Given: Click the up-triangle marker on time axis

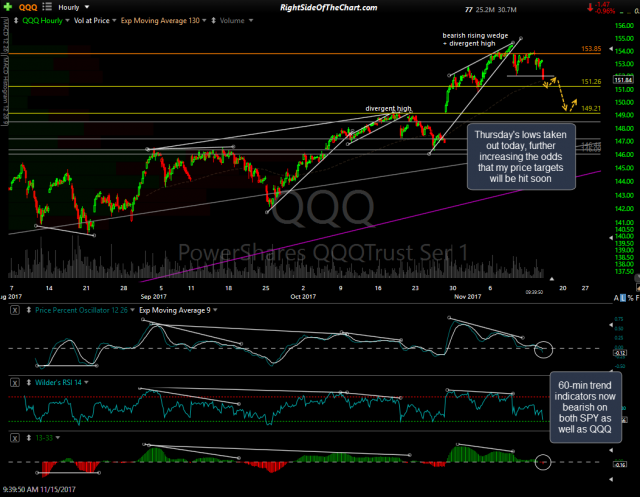Looking at the screenshot, I should coord(551,279).
